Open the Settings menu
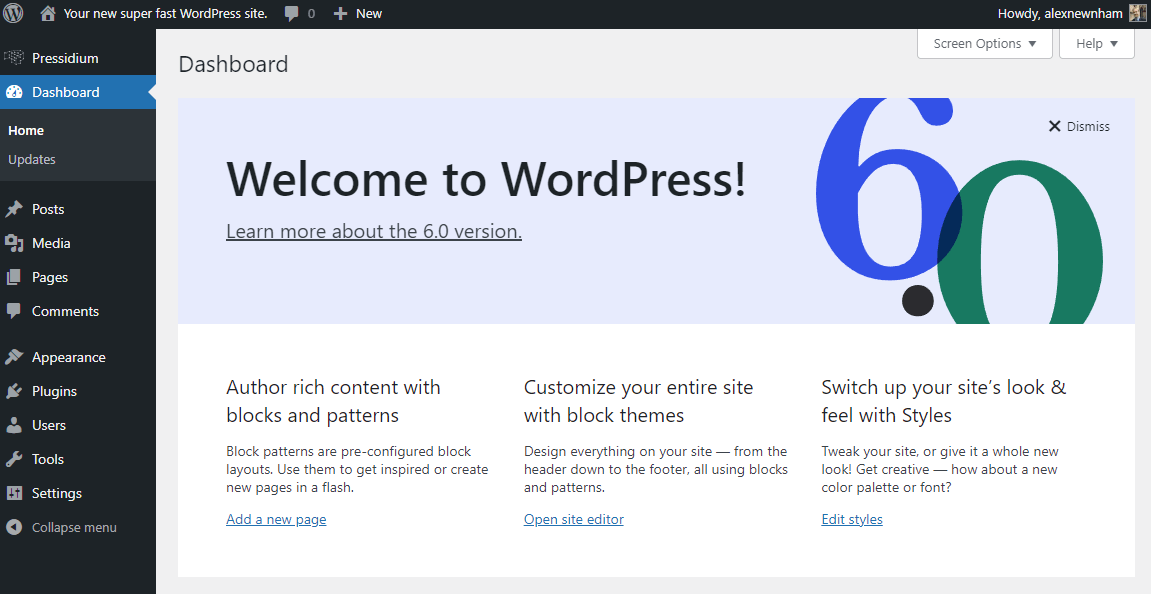Viewport: 1151px width, 594px height. pyautogui.click(x=78, y=493)
